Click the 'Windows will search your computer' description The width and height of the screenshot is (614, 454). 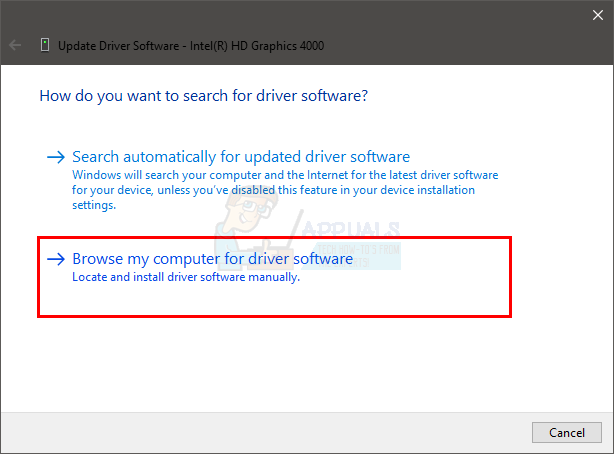point(285,190)
